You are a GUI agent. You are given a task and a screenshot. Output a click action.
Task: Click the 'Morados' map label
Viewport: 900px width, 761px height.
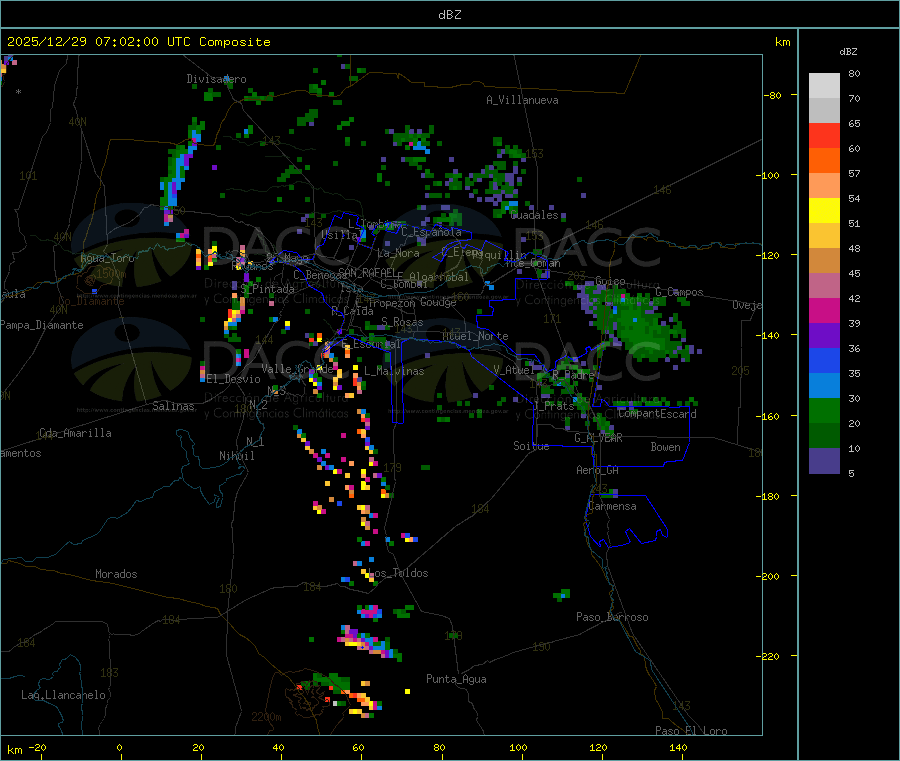click(116, 574)
